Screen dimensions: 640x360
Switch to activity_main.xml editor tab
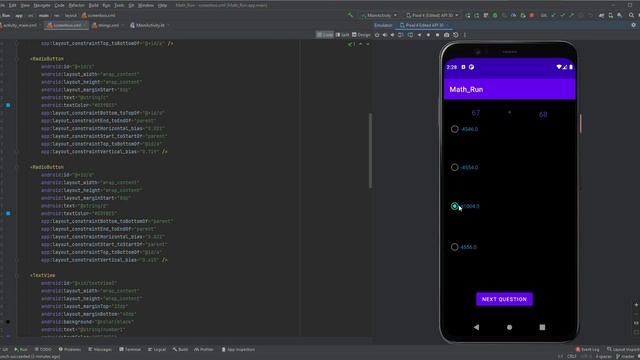click(x=20, y=25)
